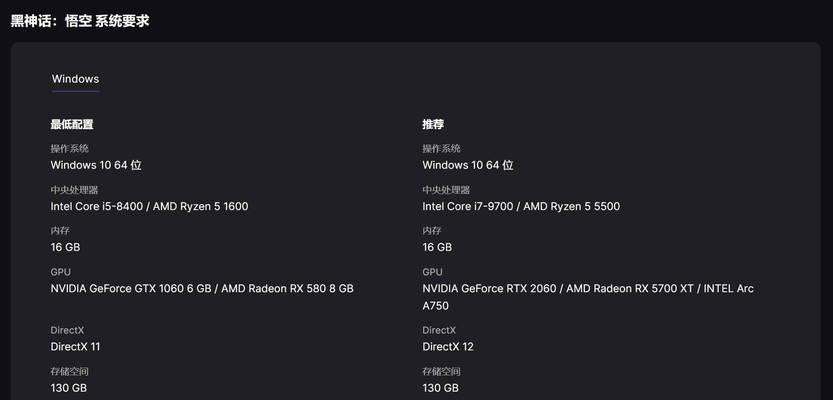This screenshot has width=833, height=400.
Task: Select recommended OS text Windows 10 64 位
Action: pos(468,165)
